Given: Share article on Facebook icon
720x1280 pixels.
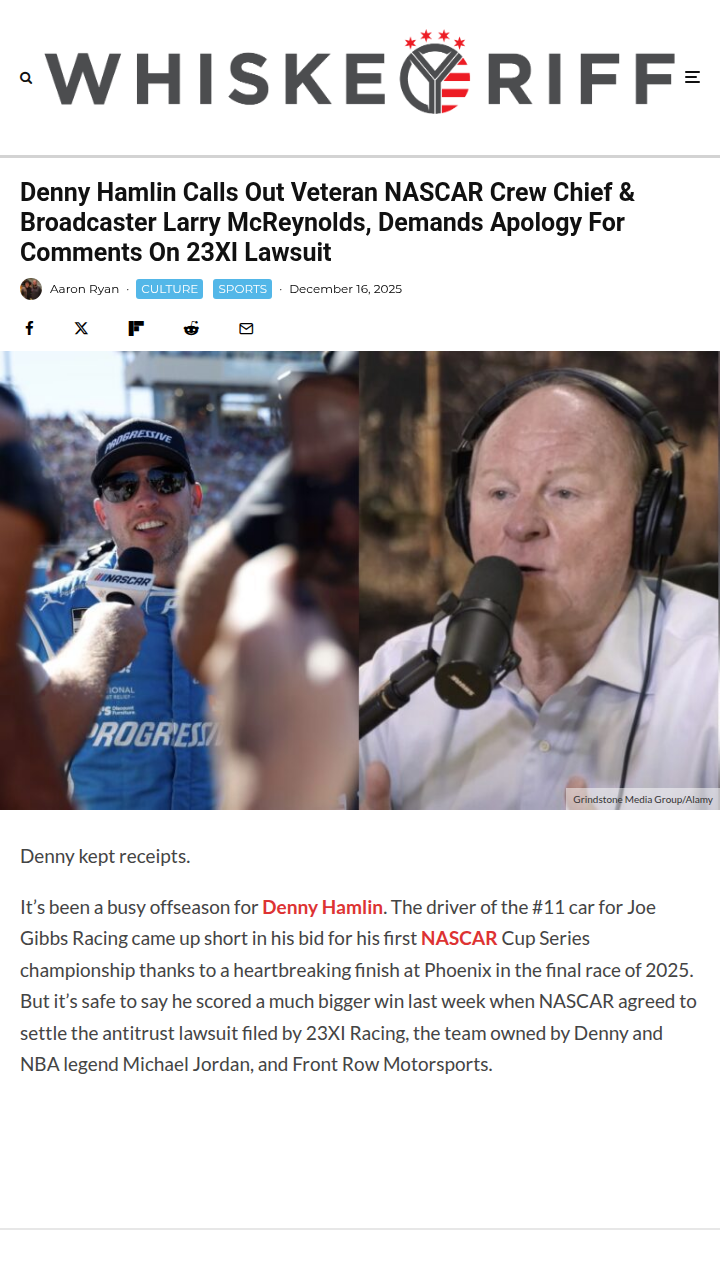Looking at the screenshot, I should (x=29, y=328).
